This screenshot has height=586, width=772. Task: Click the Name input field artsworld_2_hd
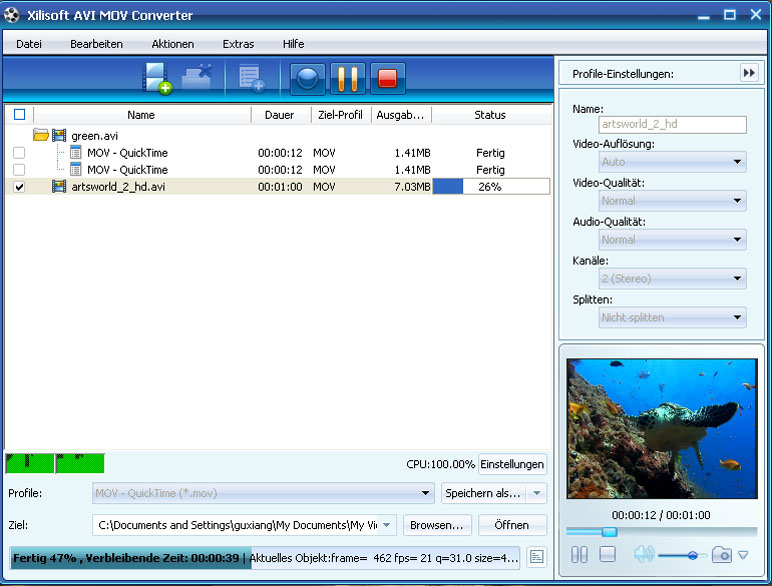point(673,124)
